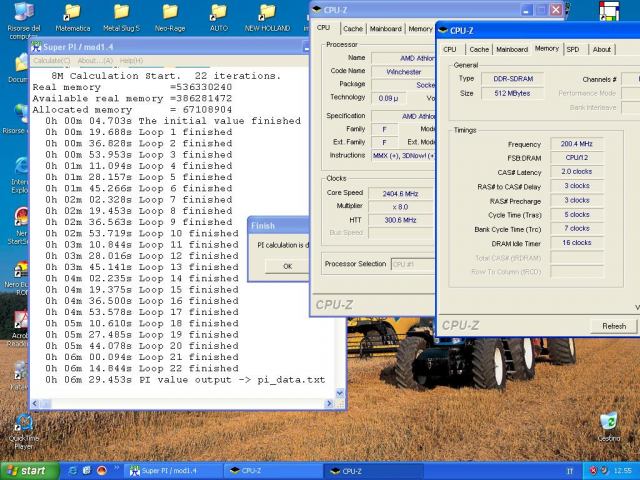Switch to the SPD tab in CPU-Z
Screen dimensions: 640x480
pyautogui.click(x=573, y=49)
